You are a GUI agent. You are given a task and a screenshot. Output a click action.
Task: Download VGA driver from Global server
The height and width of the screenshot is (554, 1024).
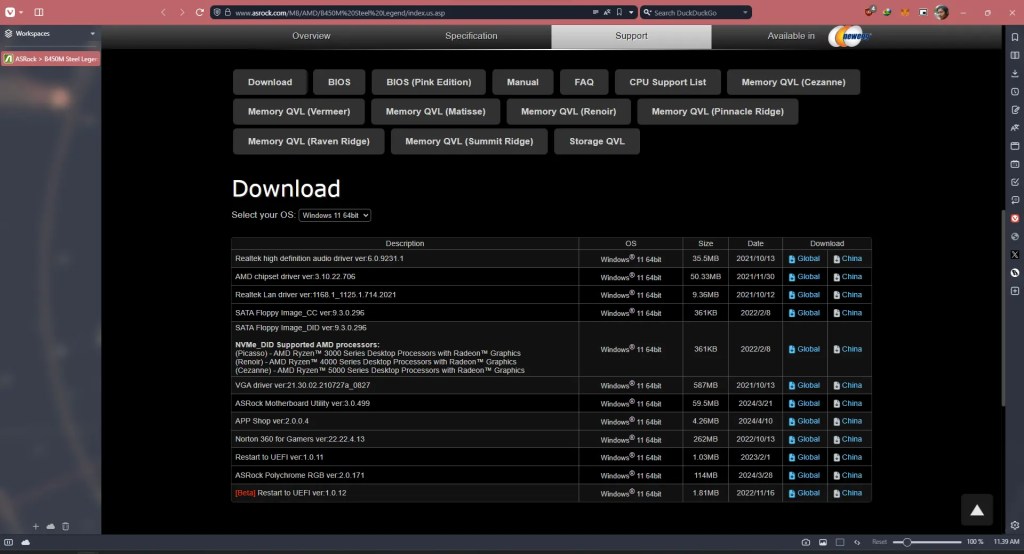click(x=804, y=385)
